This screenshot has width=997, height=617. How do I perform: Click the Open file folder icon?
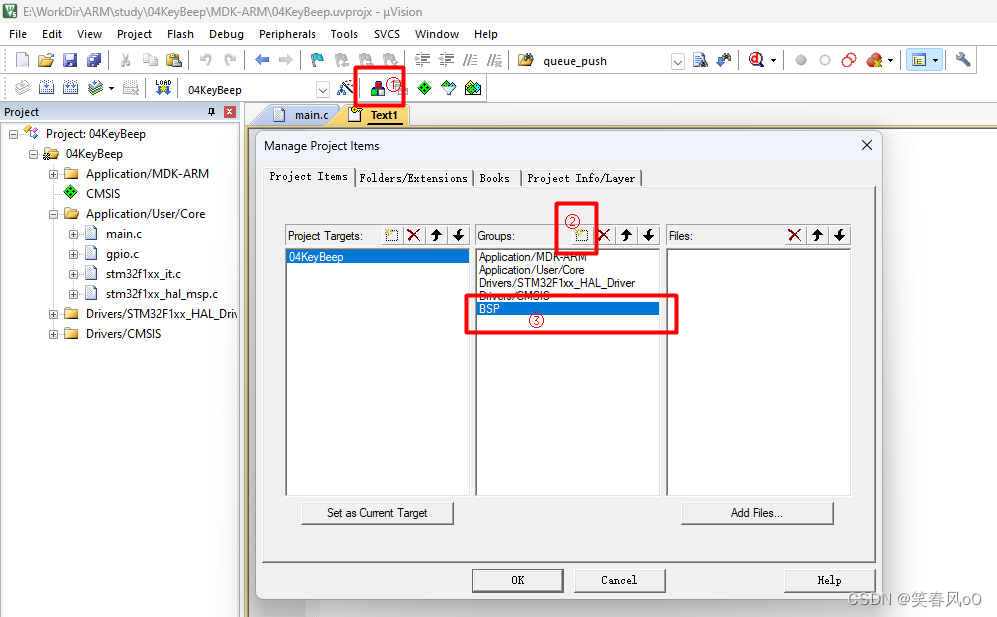coord(46,60)
